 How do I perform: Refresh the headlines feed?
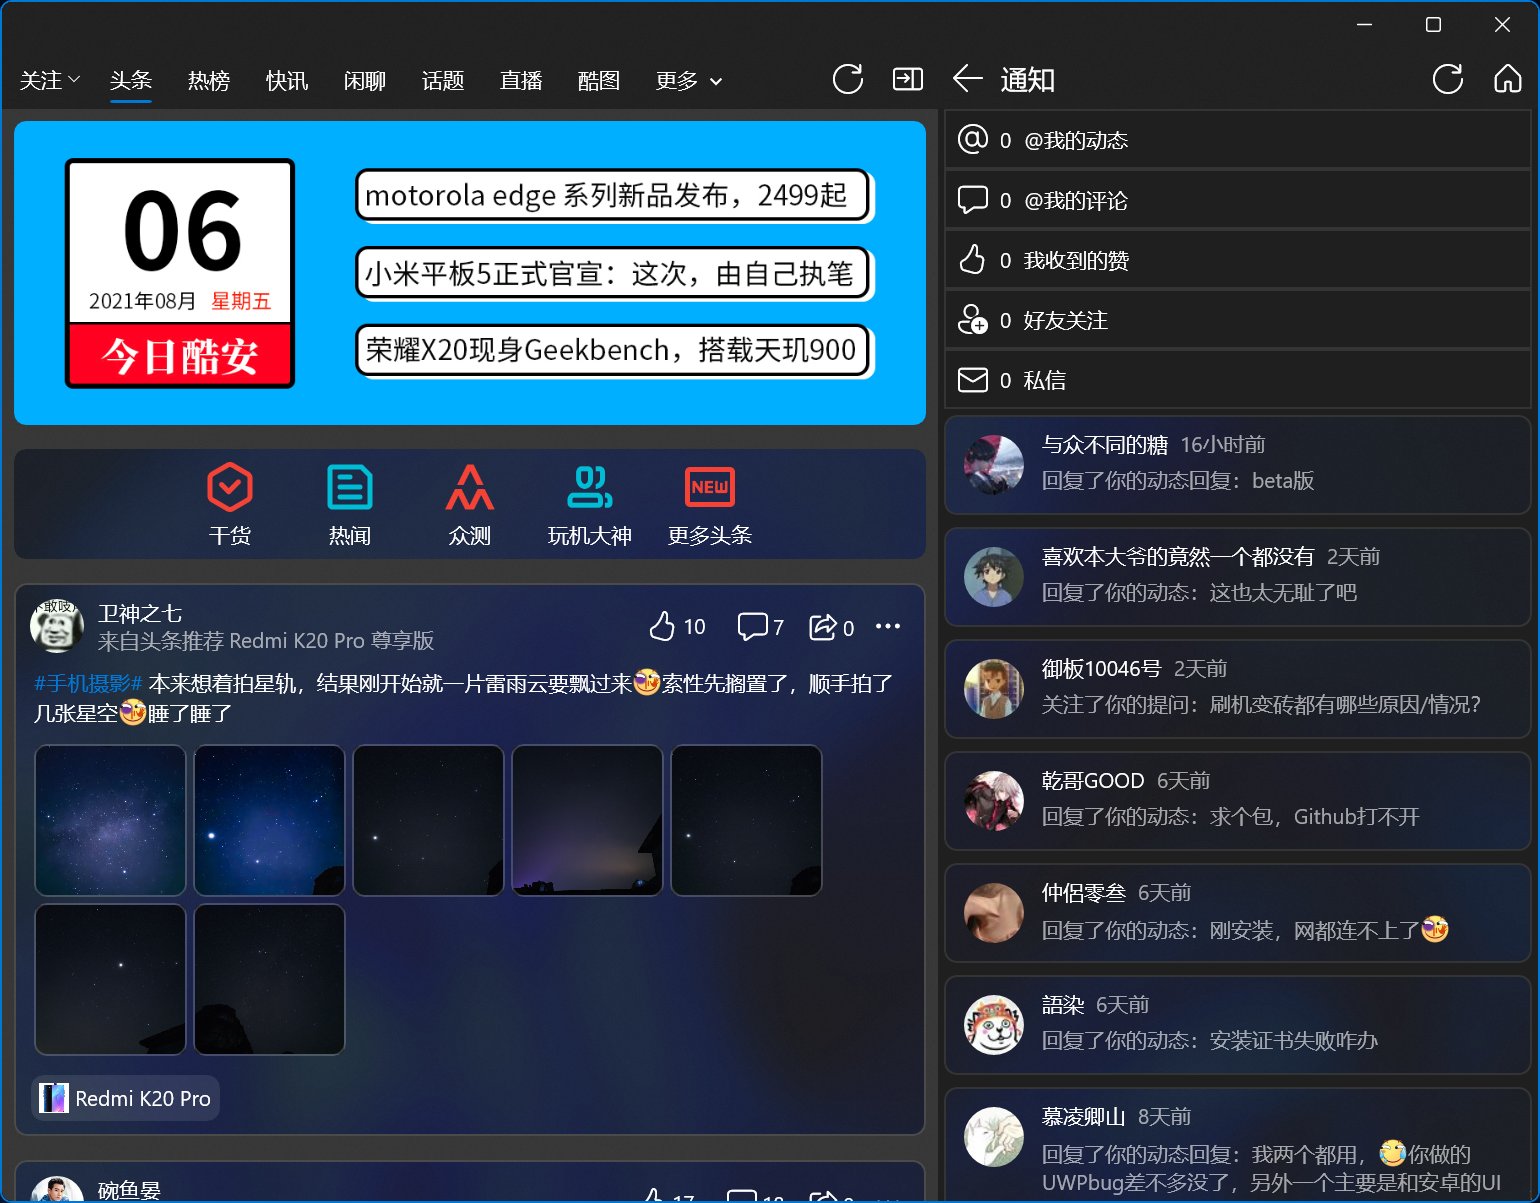point(847,80)
